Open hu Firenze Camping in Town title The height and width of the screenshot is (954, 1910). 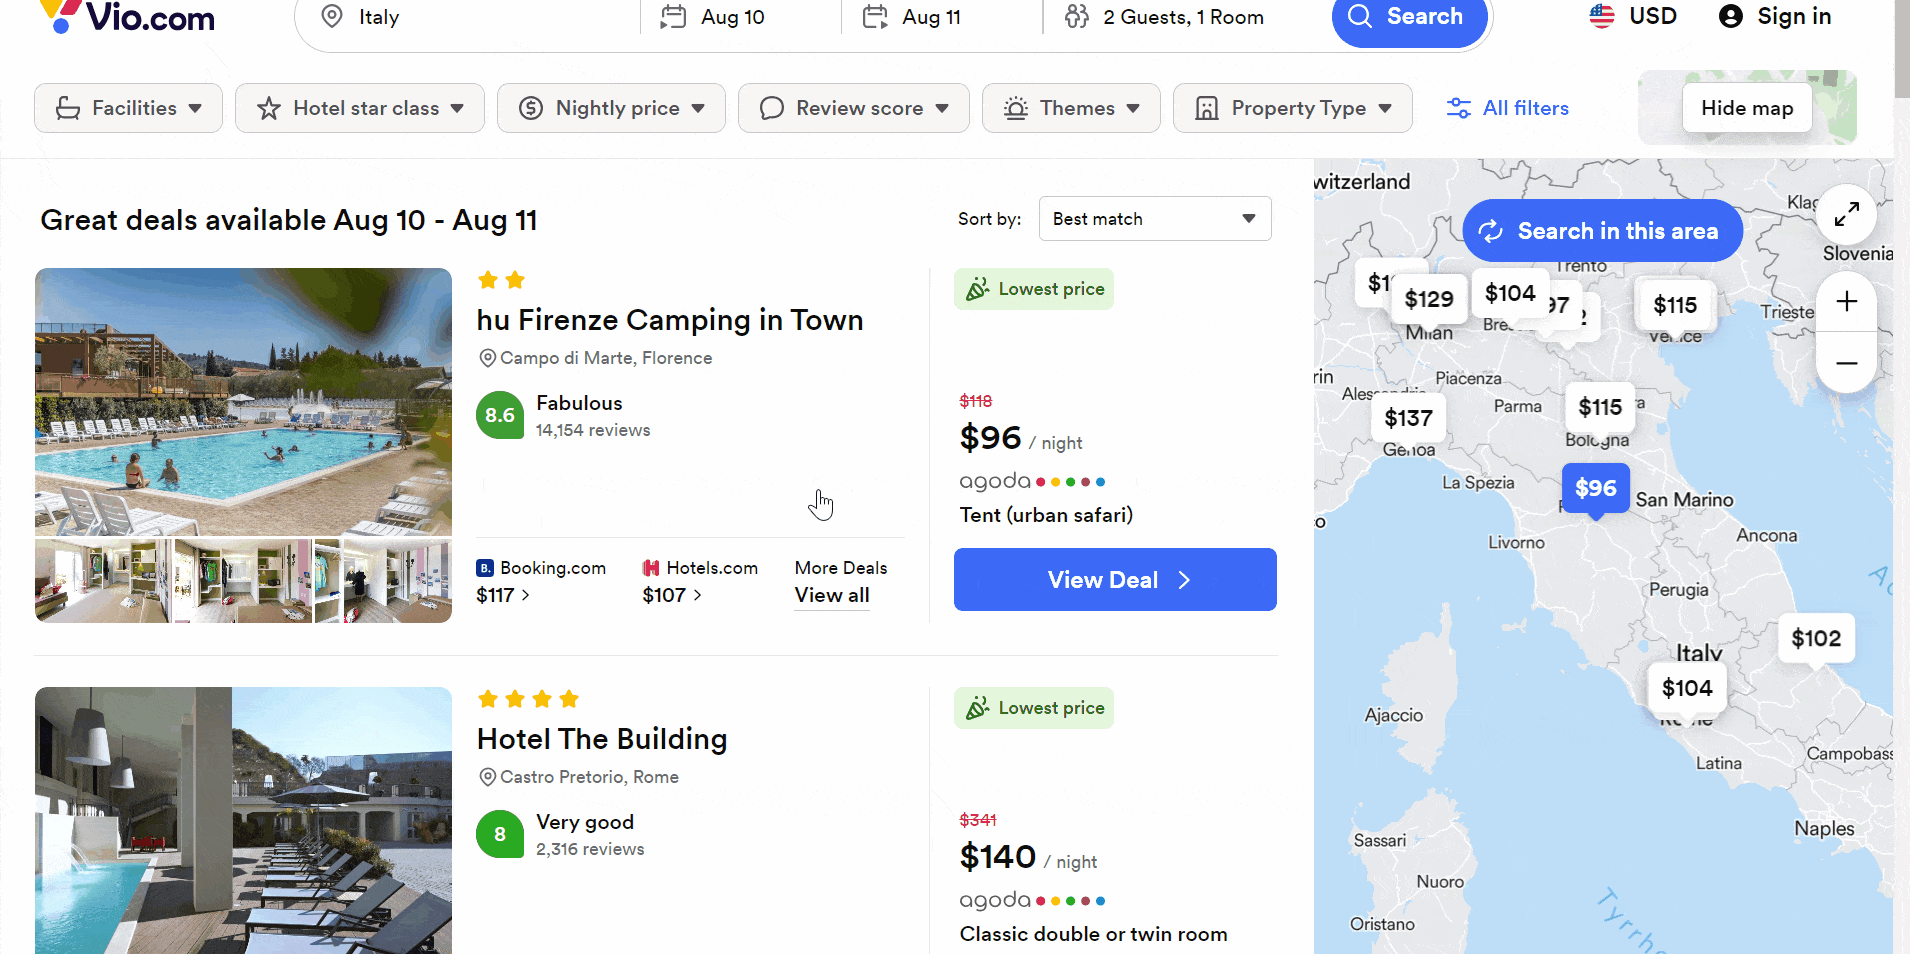point(670,320)
